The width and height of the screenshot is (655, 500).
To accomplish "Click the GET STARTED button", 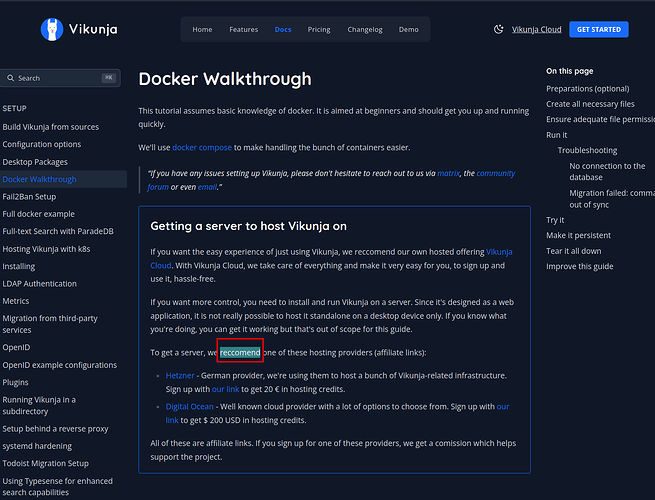I will pos(598,30).
